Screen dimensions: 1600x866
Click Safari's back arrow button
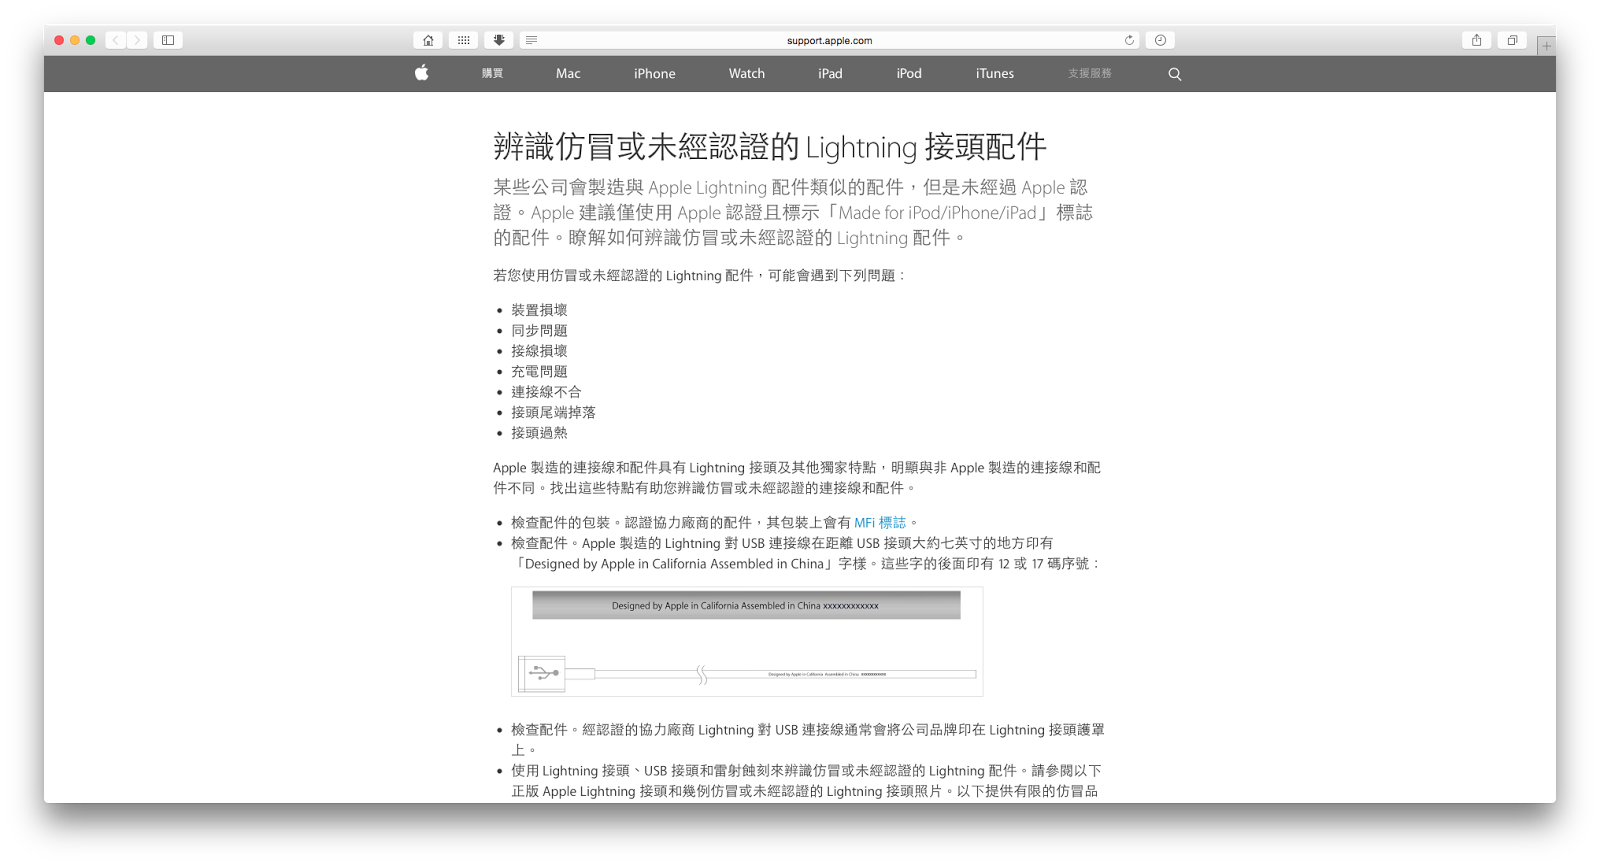[116, 40]
